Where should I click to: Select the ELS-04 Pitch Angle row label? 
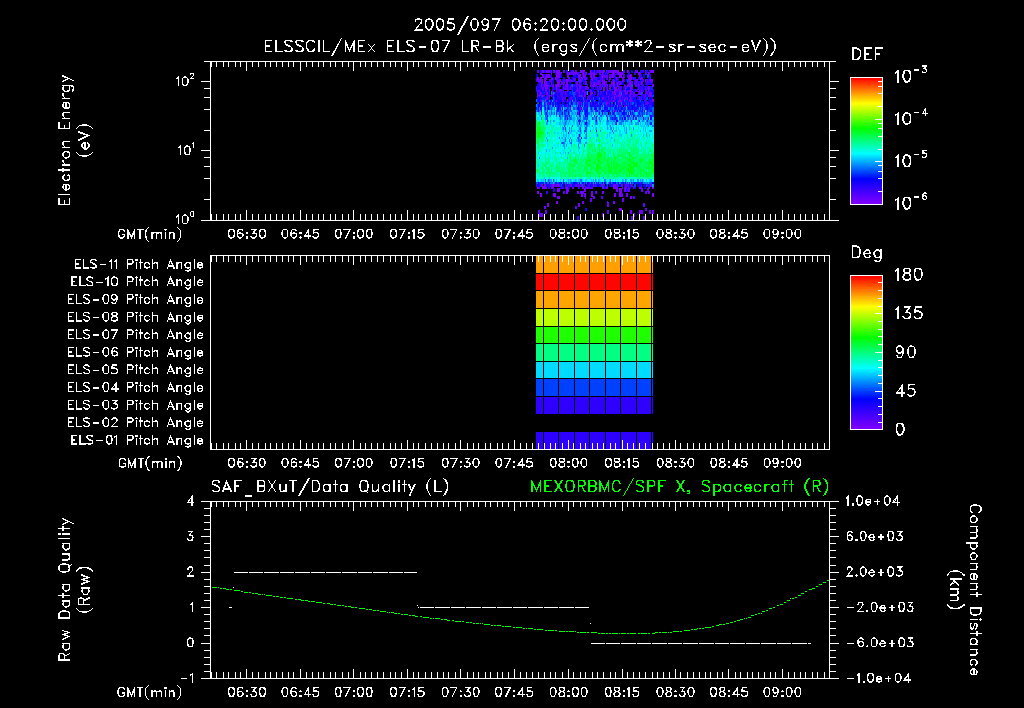coord(135,387)
